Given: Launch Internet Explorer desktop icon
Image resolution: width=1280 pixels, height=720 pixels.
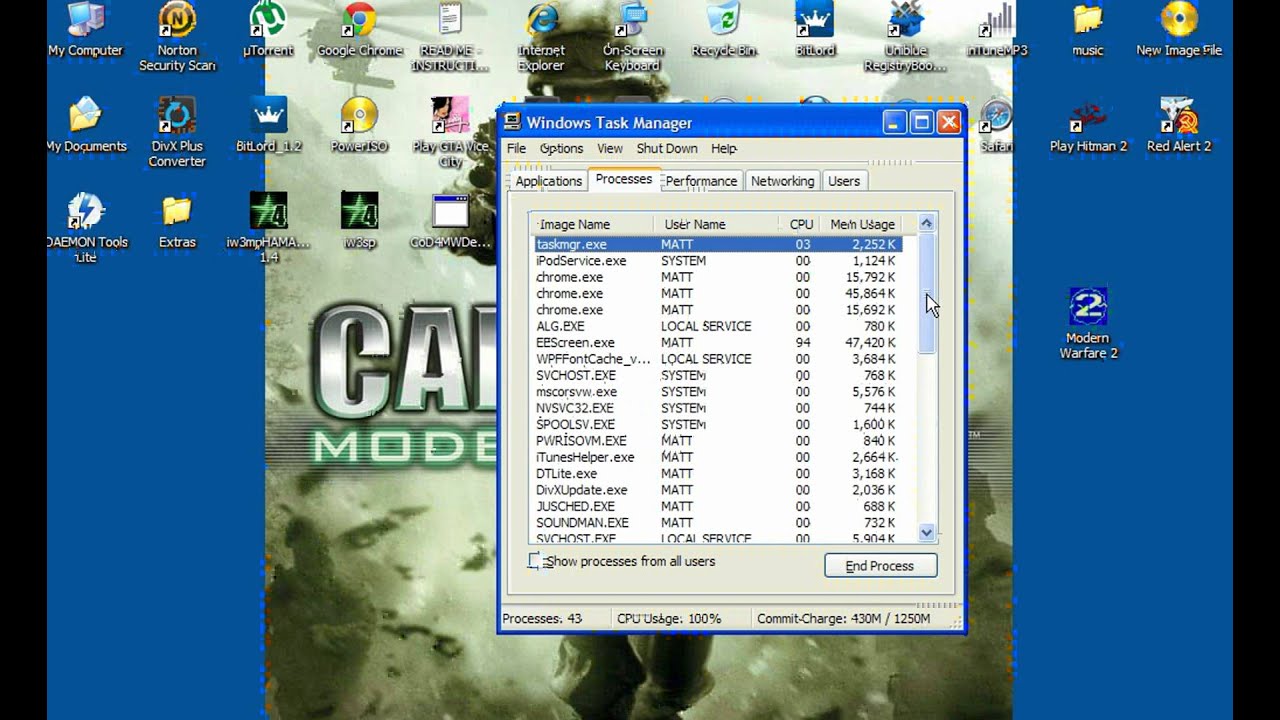Looking at the screenshot, I should (541, 37).
